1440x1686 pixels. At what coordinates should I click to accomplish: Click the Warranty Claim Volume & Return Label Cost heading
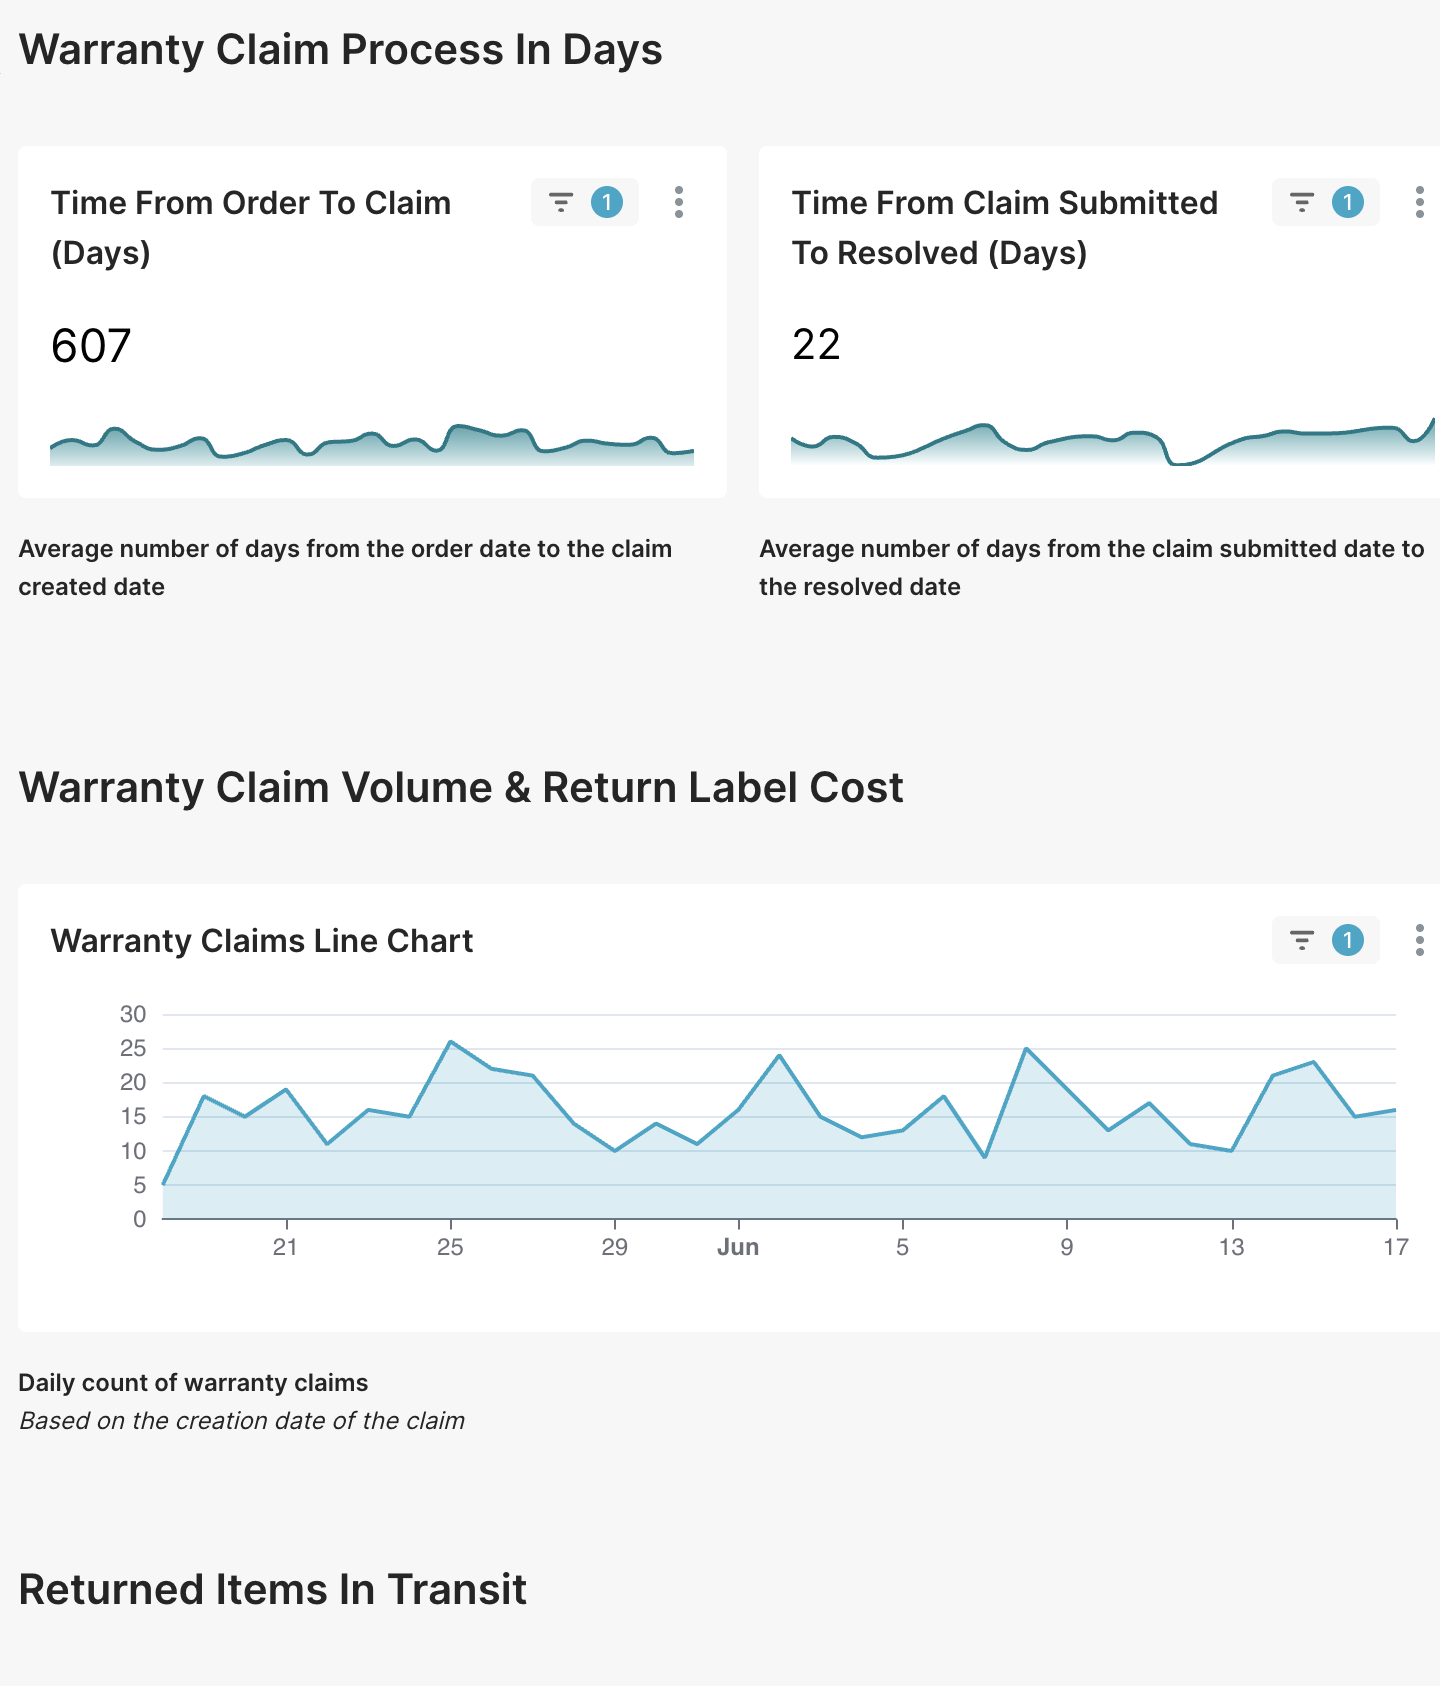click(461, 788)
